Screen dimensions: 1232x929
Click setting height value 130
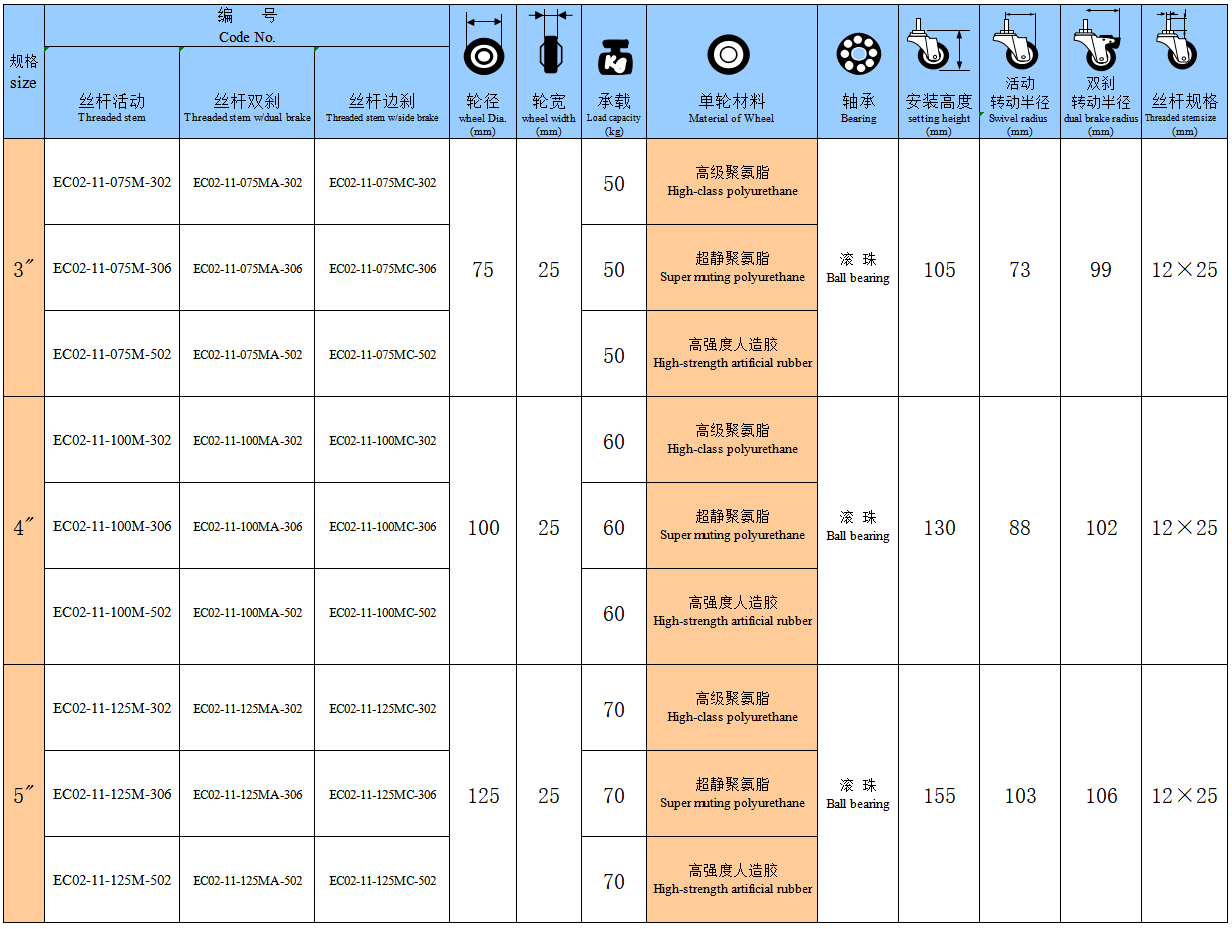point(939,528)
